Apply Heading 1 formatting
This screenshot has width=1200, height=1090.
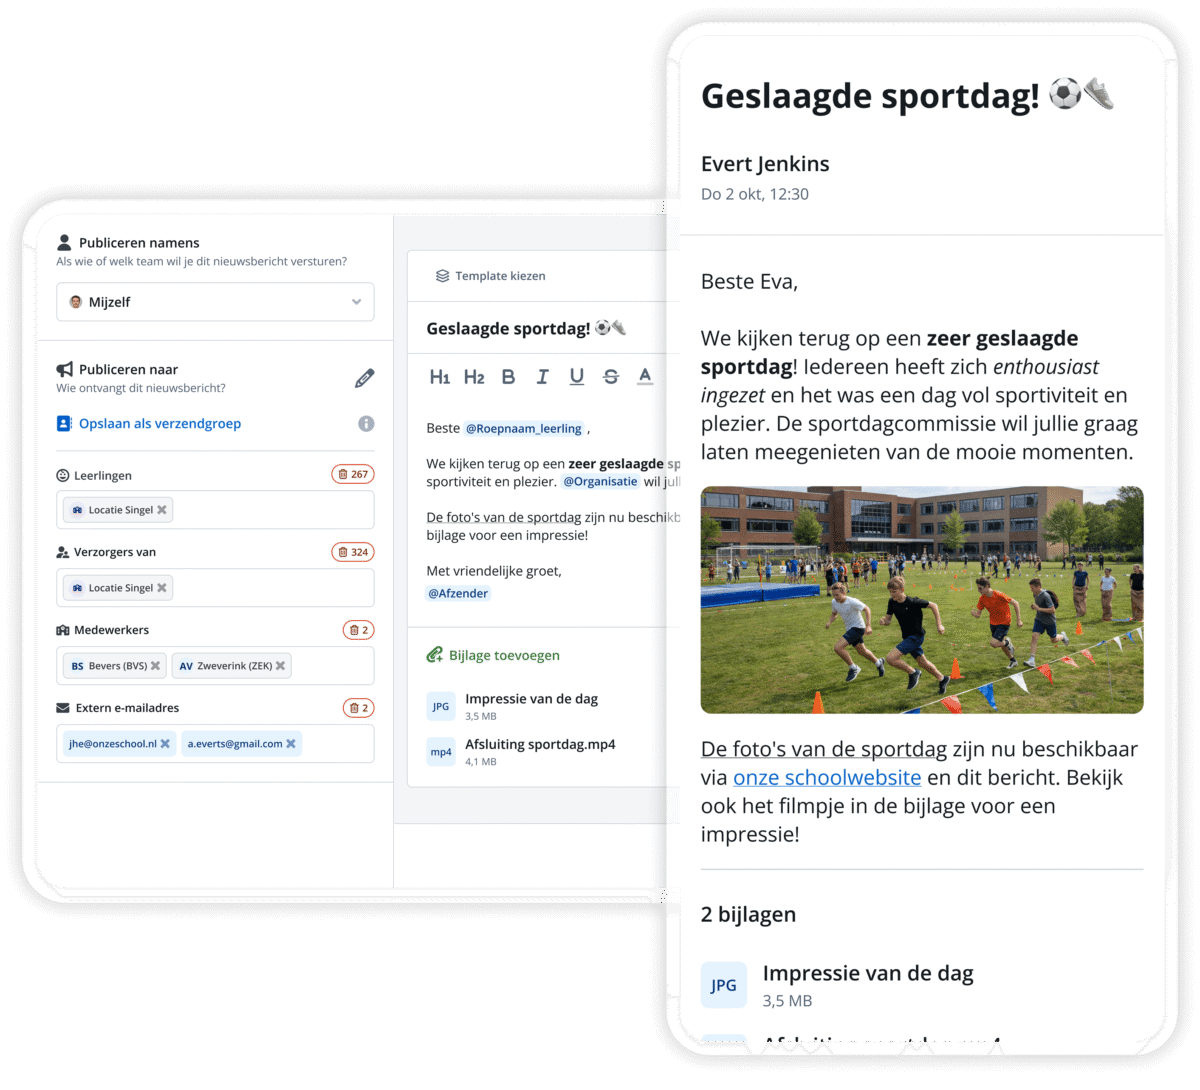(x=440, y=377)
